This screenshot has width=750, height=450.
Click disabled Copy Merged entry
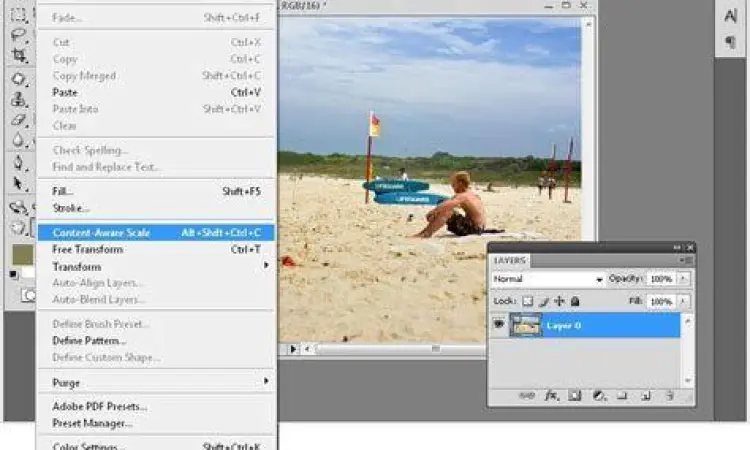click(x=156, y=76)
